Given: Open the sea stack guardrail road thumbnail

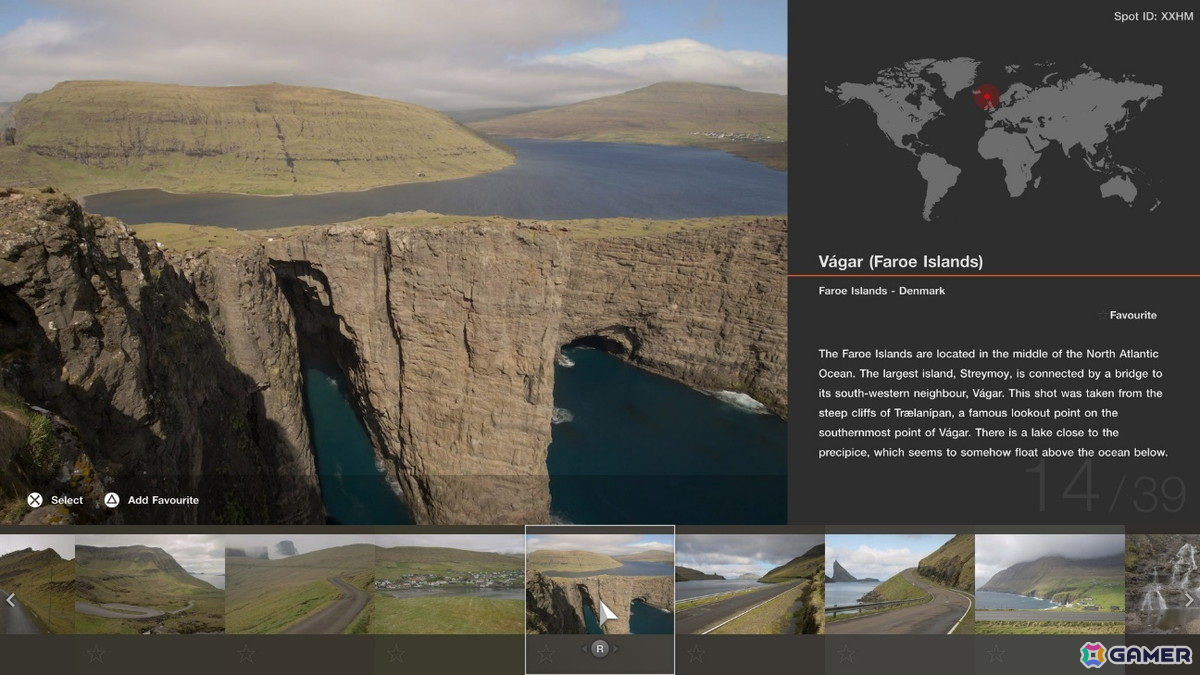Looking at the screenshot, I should [x=900, y=584].
